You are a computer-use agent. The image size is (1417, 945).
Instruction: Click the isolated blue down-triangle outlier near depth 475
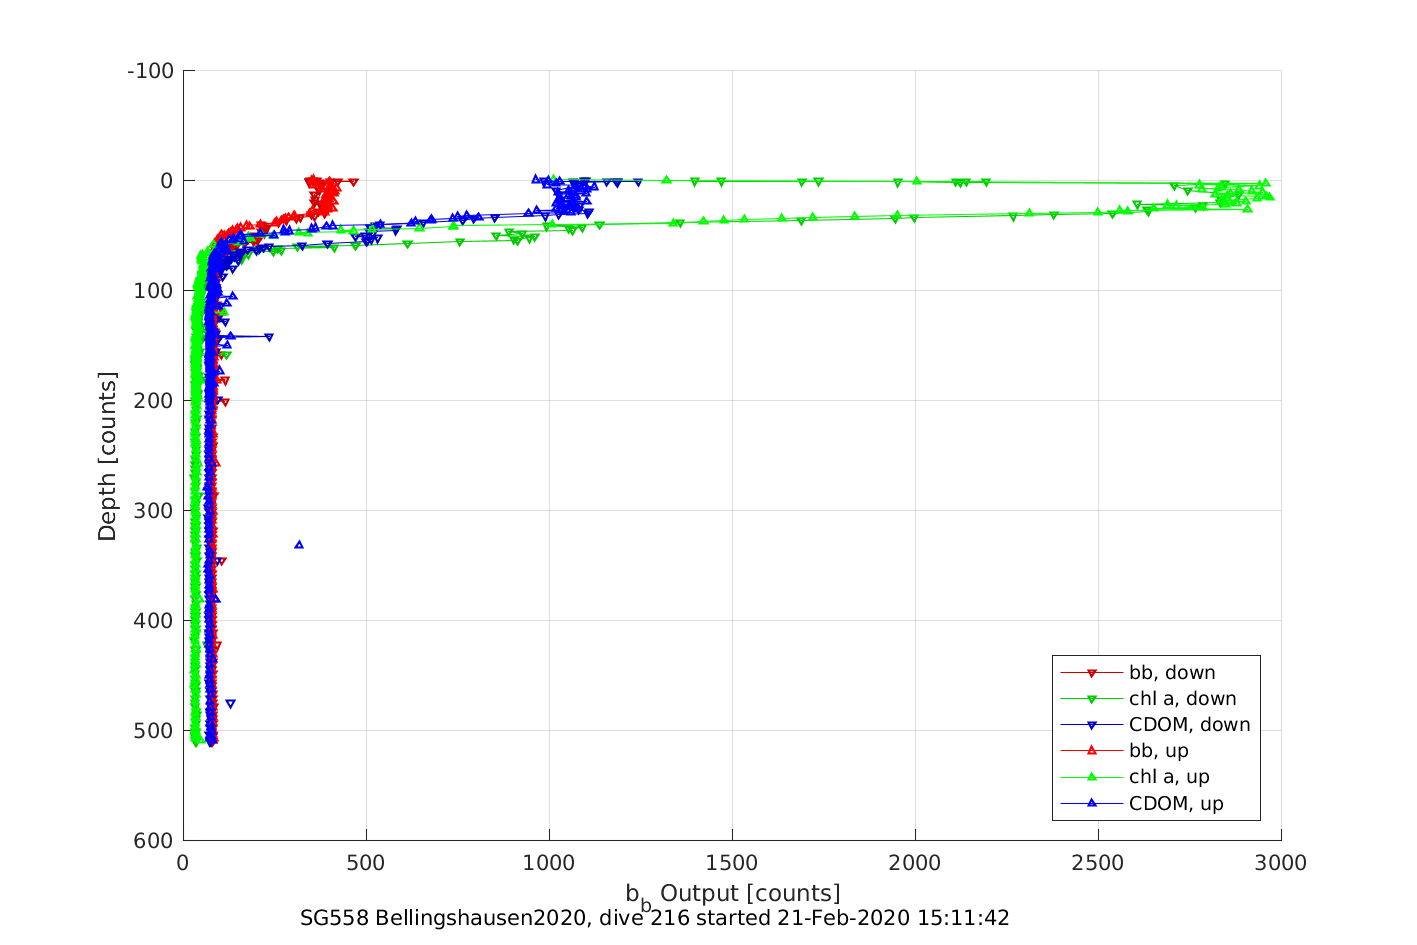tap(230, 704)
